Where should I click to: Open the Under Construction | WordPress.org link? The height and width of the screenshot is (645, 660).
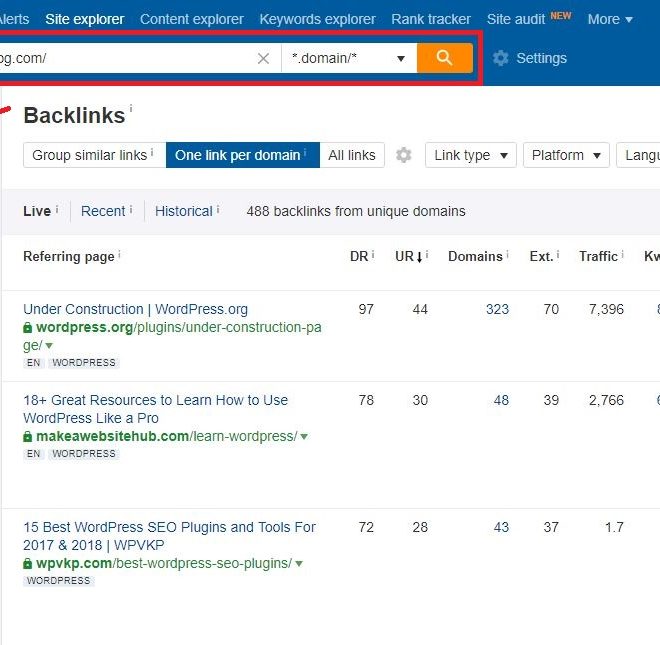[x=136, y=309]
